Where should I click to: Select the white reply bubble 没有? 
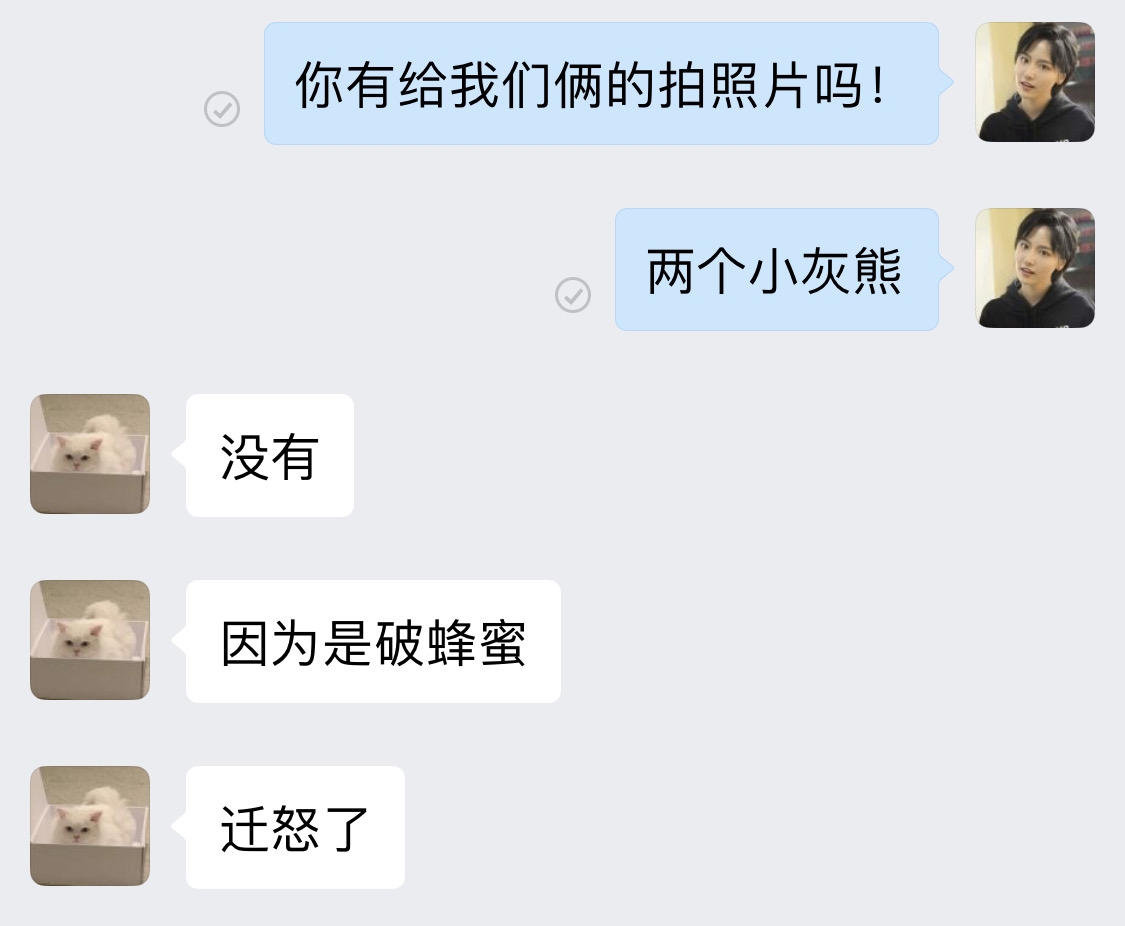tap(270, 455)
